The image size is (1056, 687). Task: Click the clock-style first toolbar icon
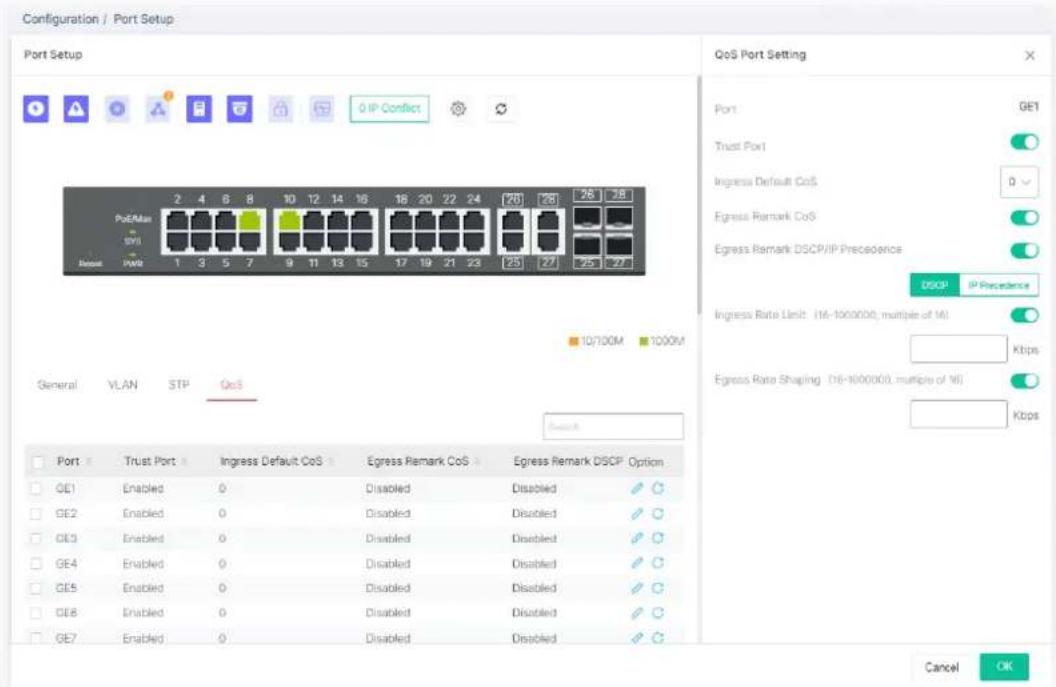[36, 108]
